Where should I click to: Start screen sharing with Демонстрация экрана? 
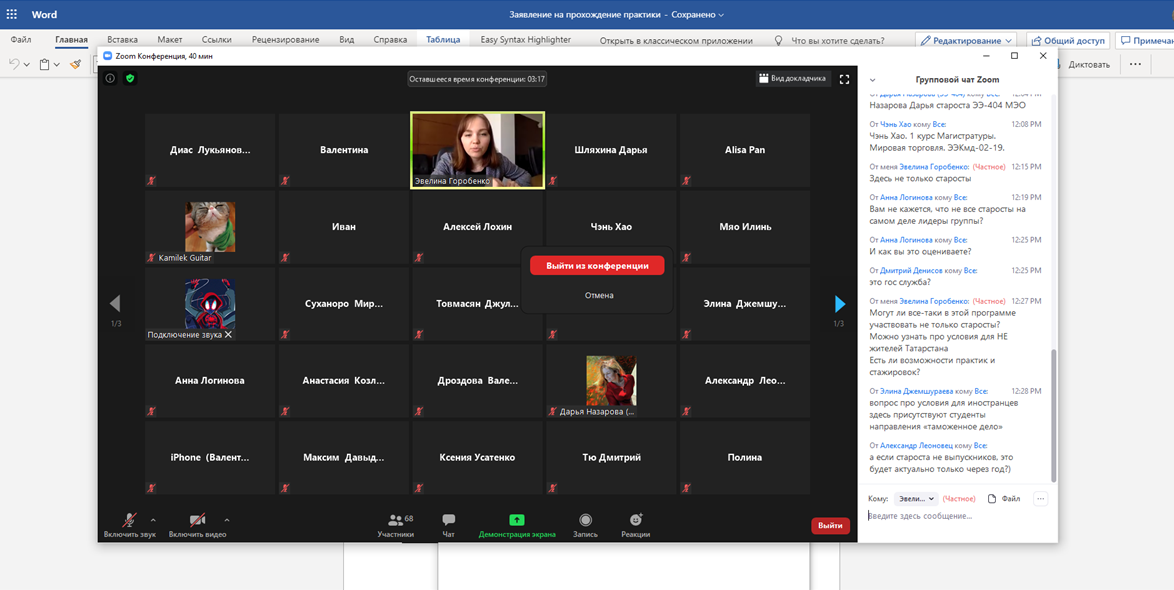click(x=517, y=526)
